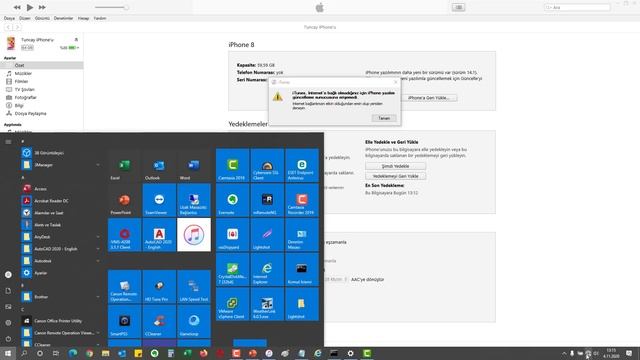Expand the AnyDesk folder chevron
640x360 pixels.
coord(98,237)
